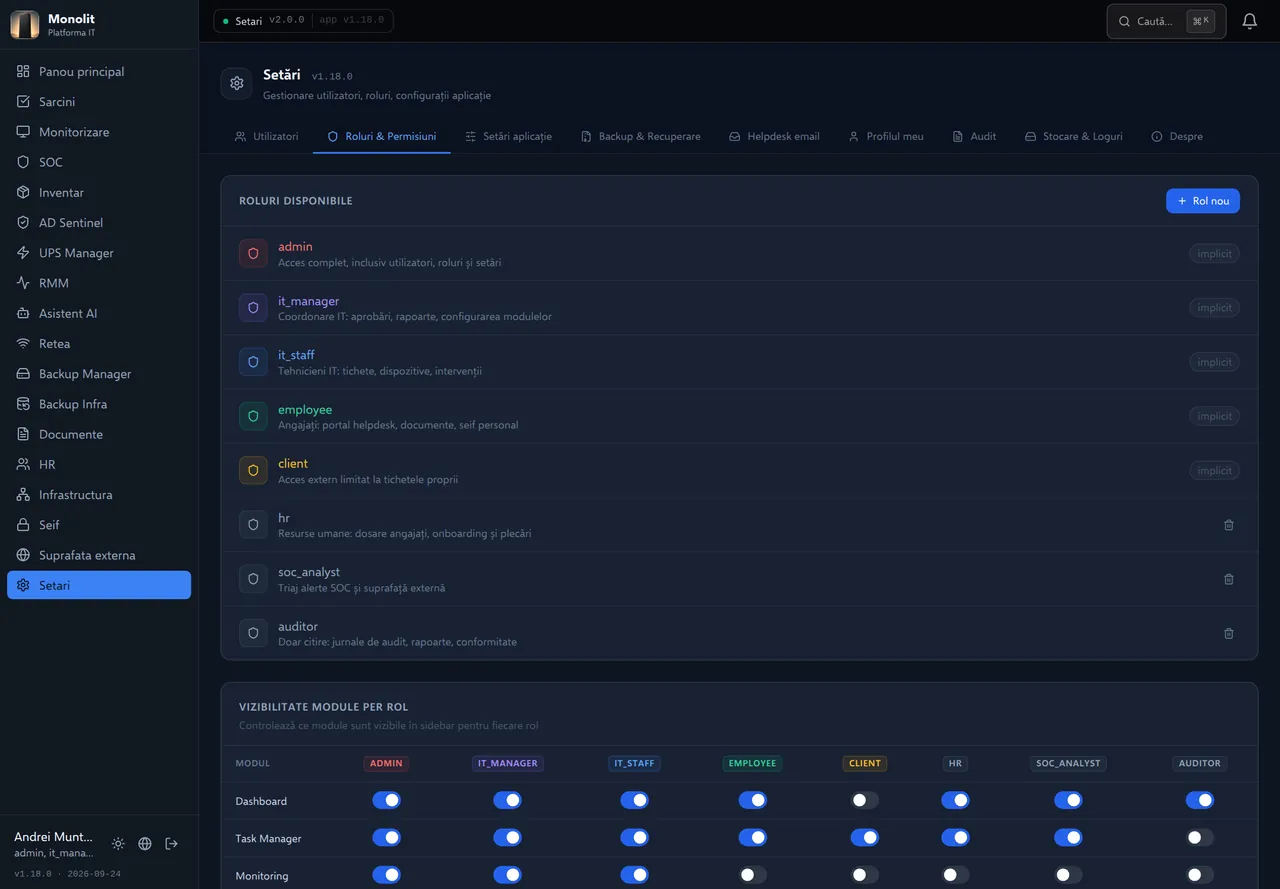
Task: Click the SOC_ANALYST column header badge
Action: pyautogui.click(x=1068, y=763)
